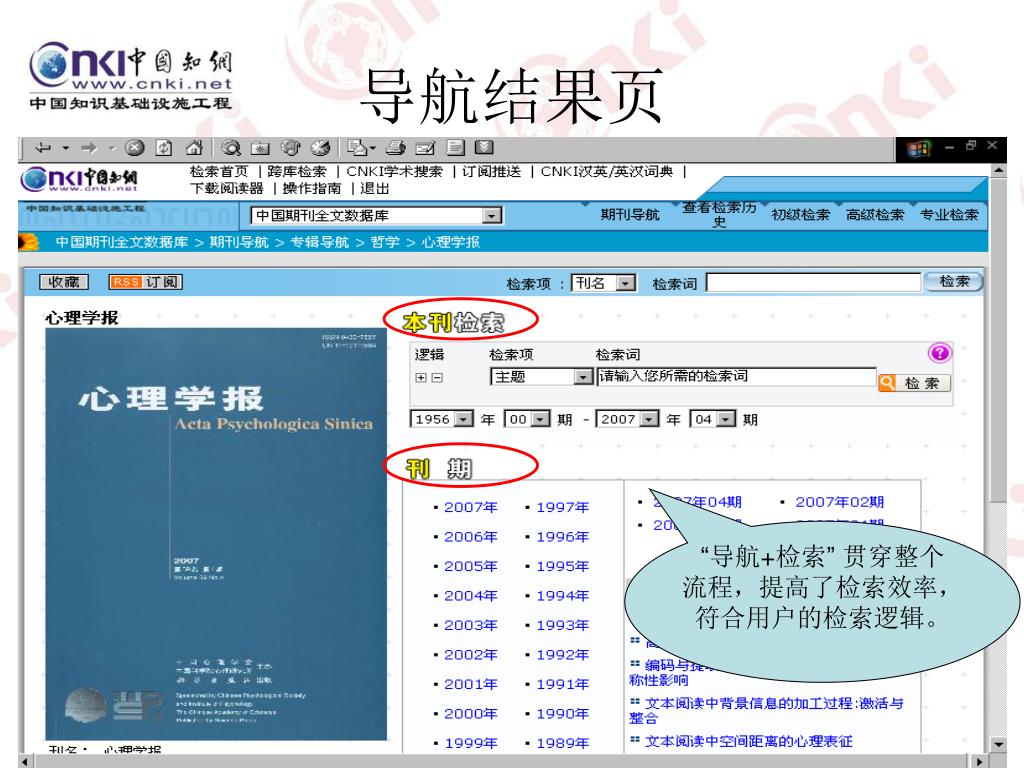This screenshot has width=1024, height=768.
Task: Click the 退出 logout link
Action: point(374,188)
